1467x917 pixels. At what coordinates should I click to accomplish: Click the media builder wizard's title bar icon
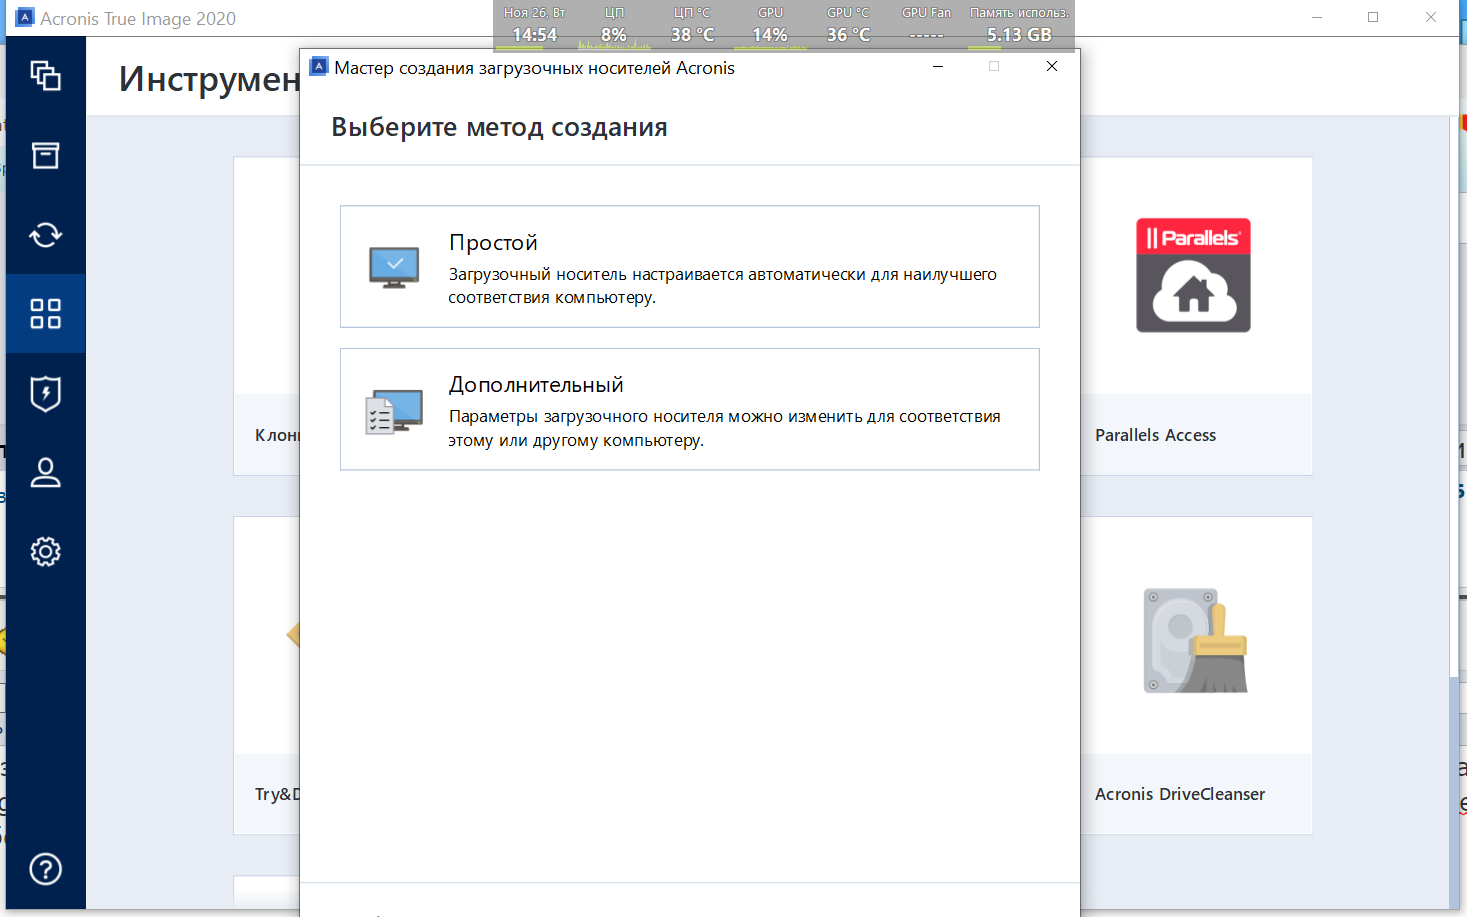(x=319, y=67)
